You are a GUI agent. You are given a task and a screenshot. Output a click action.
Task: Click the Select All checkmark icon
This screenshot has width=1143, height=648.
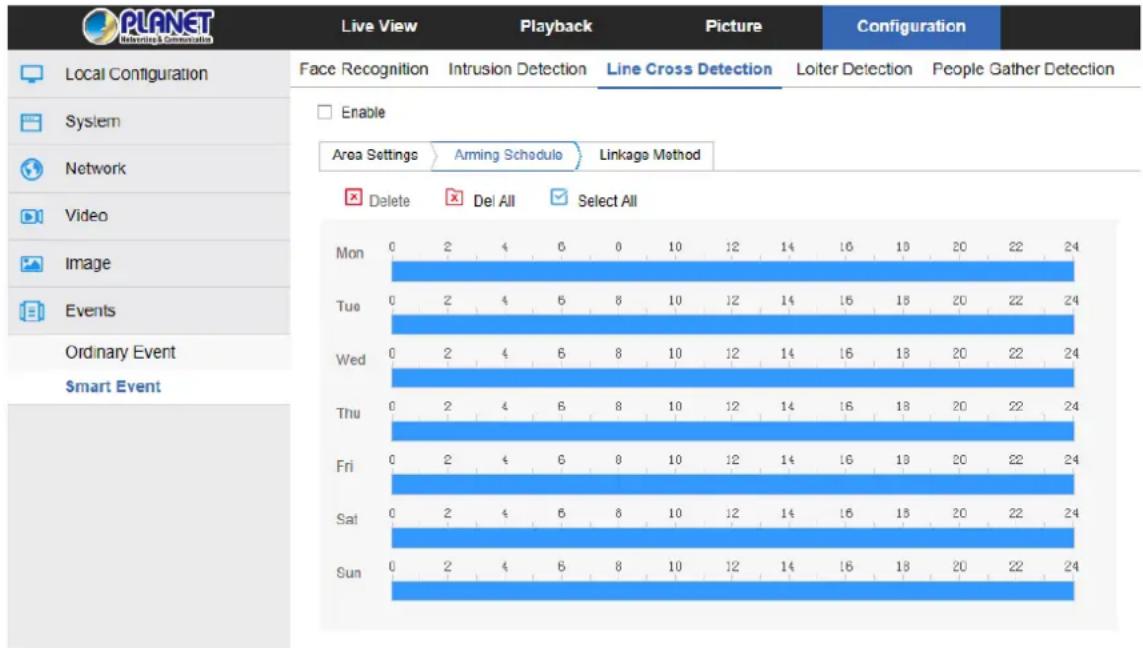(559, 197)
